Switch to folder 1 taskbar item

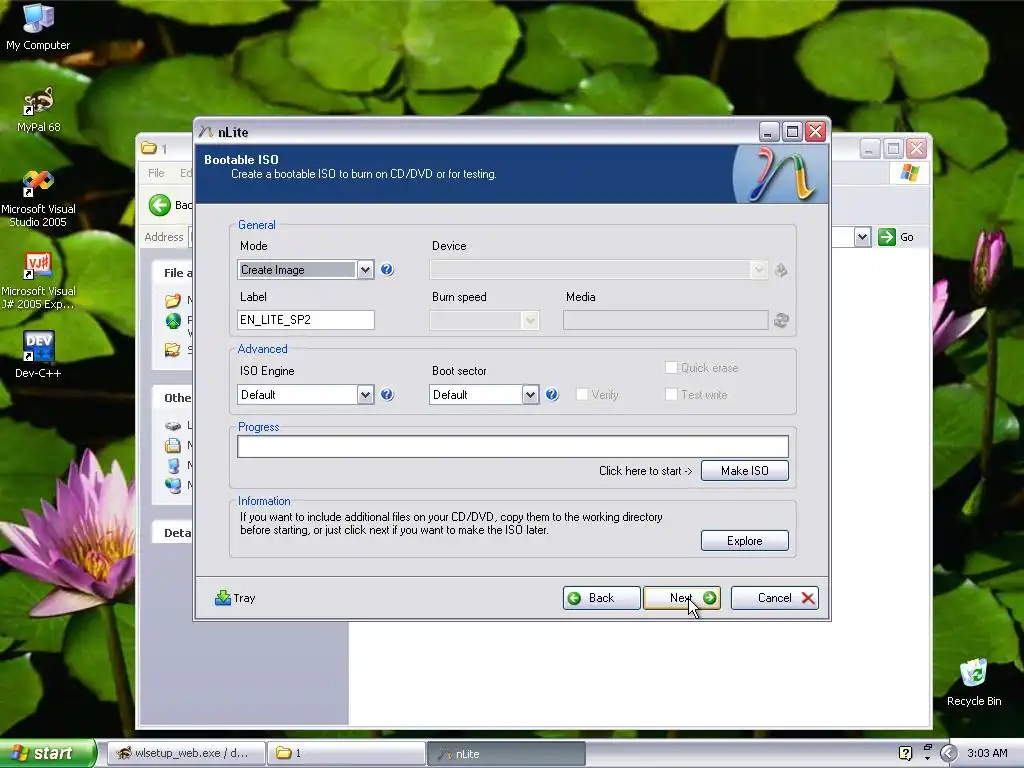click(x=346, y=753)
